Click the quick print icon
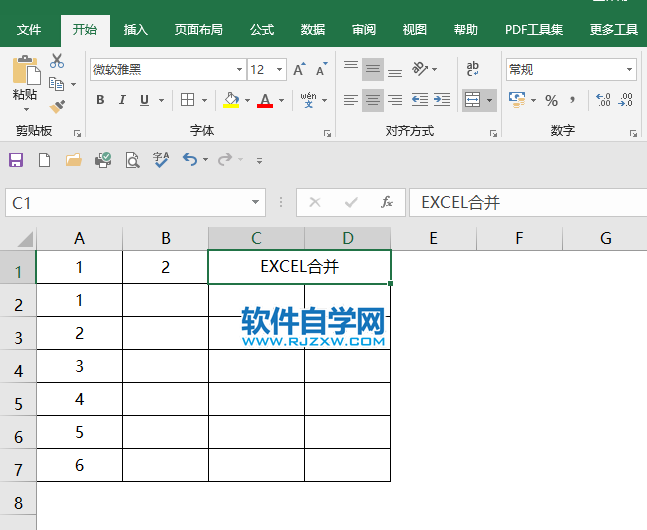The height and width of the screenshot is (530, 647). pyautogui.click(x=103, y=160)
